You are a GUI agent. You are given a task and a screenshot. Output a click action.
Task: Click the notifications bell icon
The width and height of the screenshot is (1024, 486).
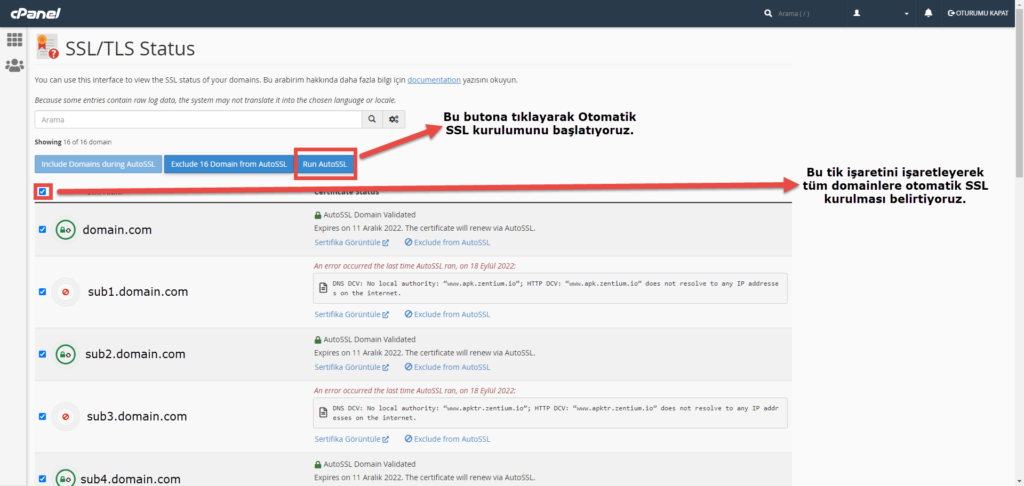pos(928,13)
